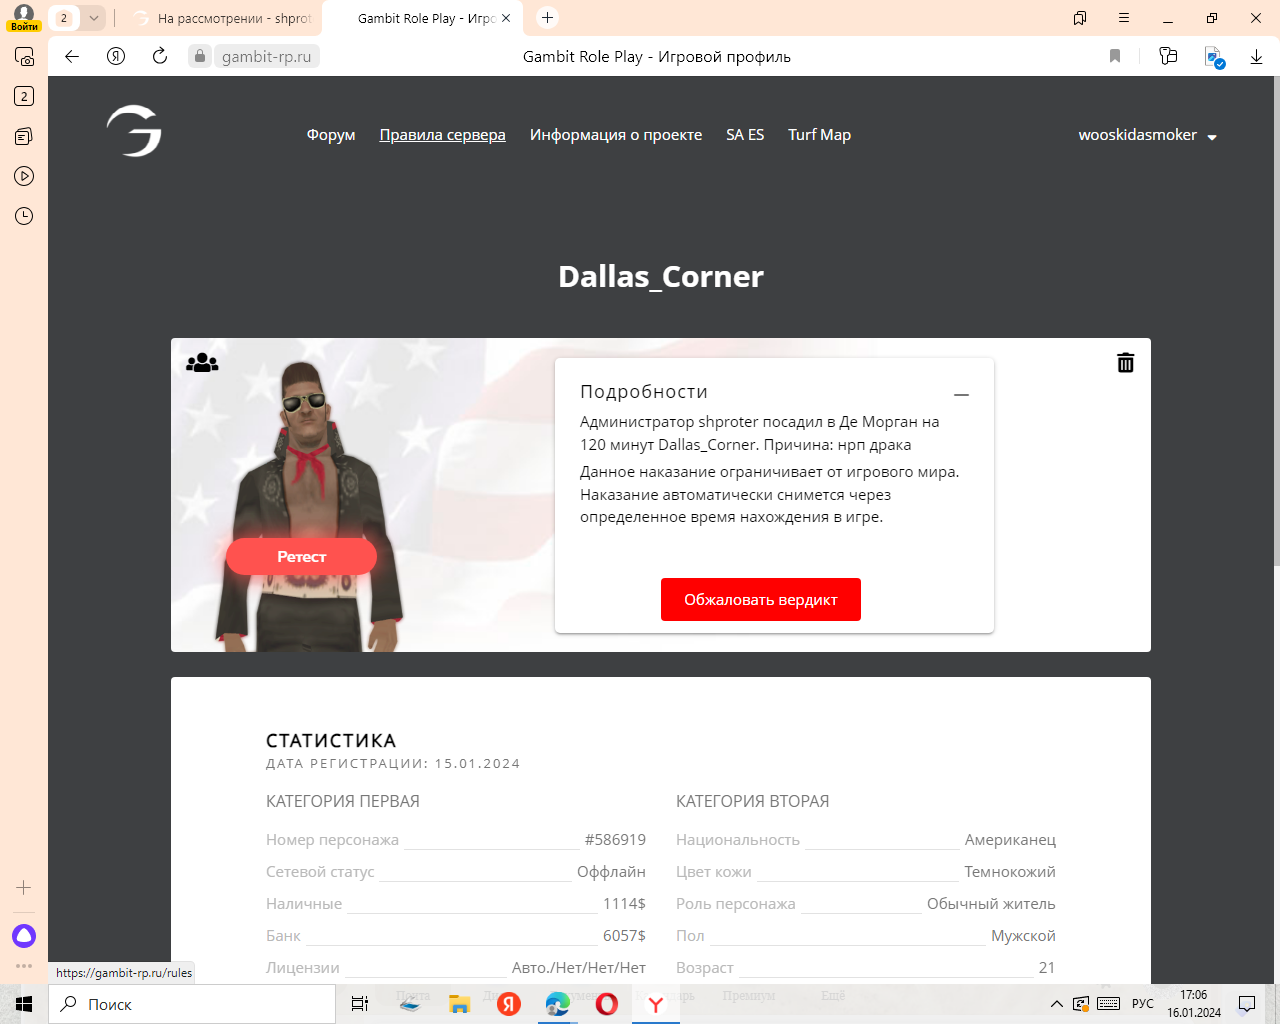Open Alice assistant icon in sidebar
1280x1024 pixels.
pyautogui.click(x=24, y=936)
